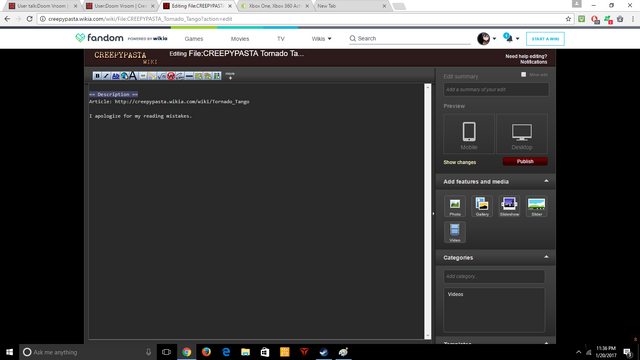Switch to New Tab browser tab
Viewport: 640px width, 360px height.
pyautogui.click(x=351, y=6)
